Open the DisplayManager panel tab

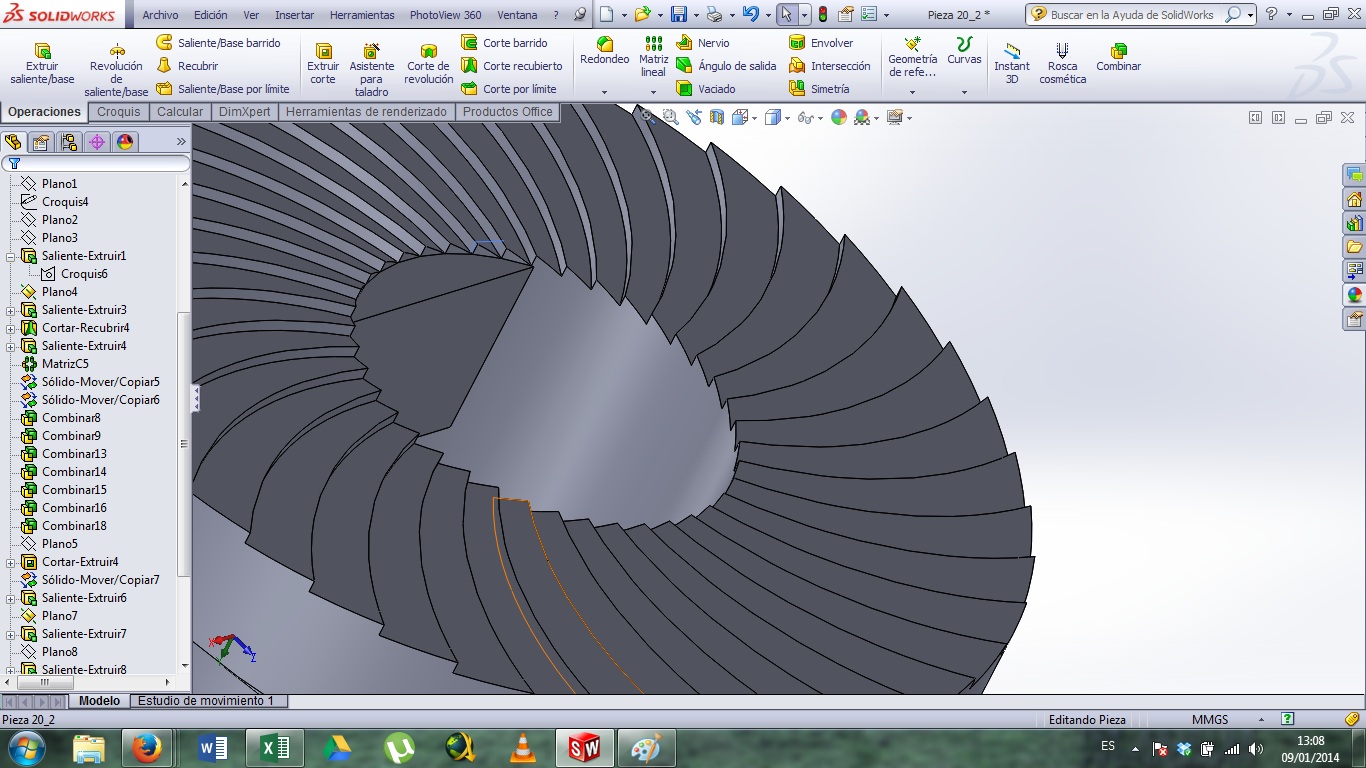pyautogui.click(x=125, y=142)
